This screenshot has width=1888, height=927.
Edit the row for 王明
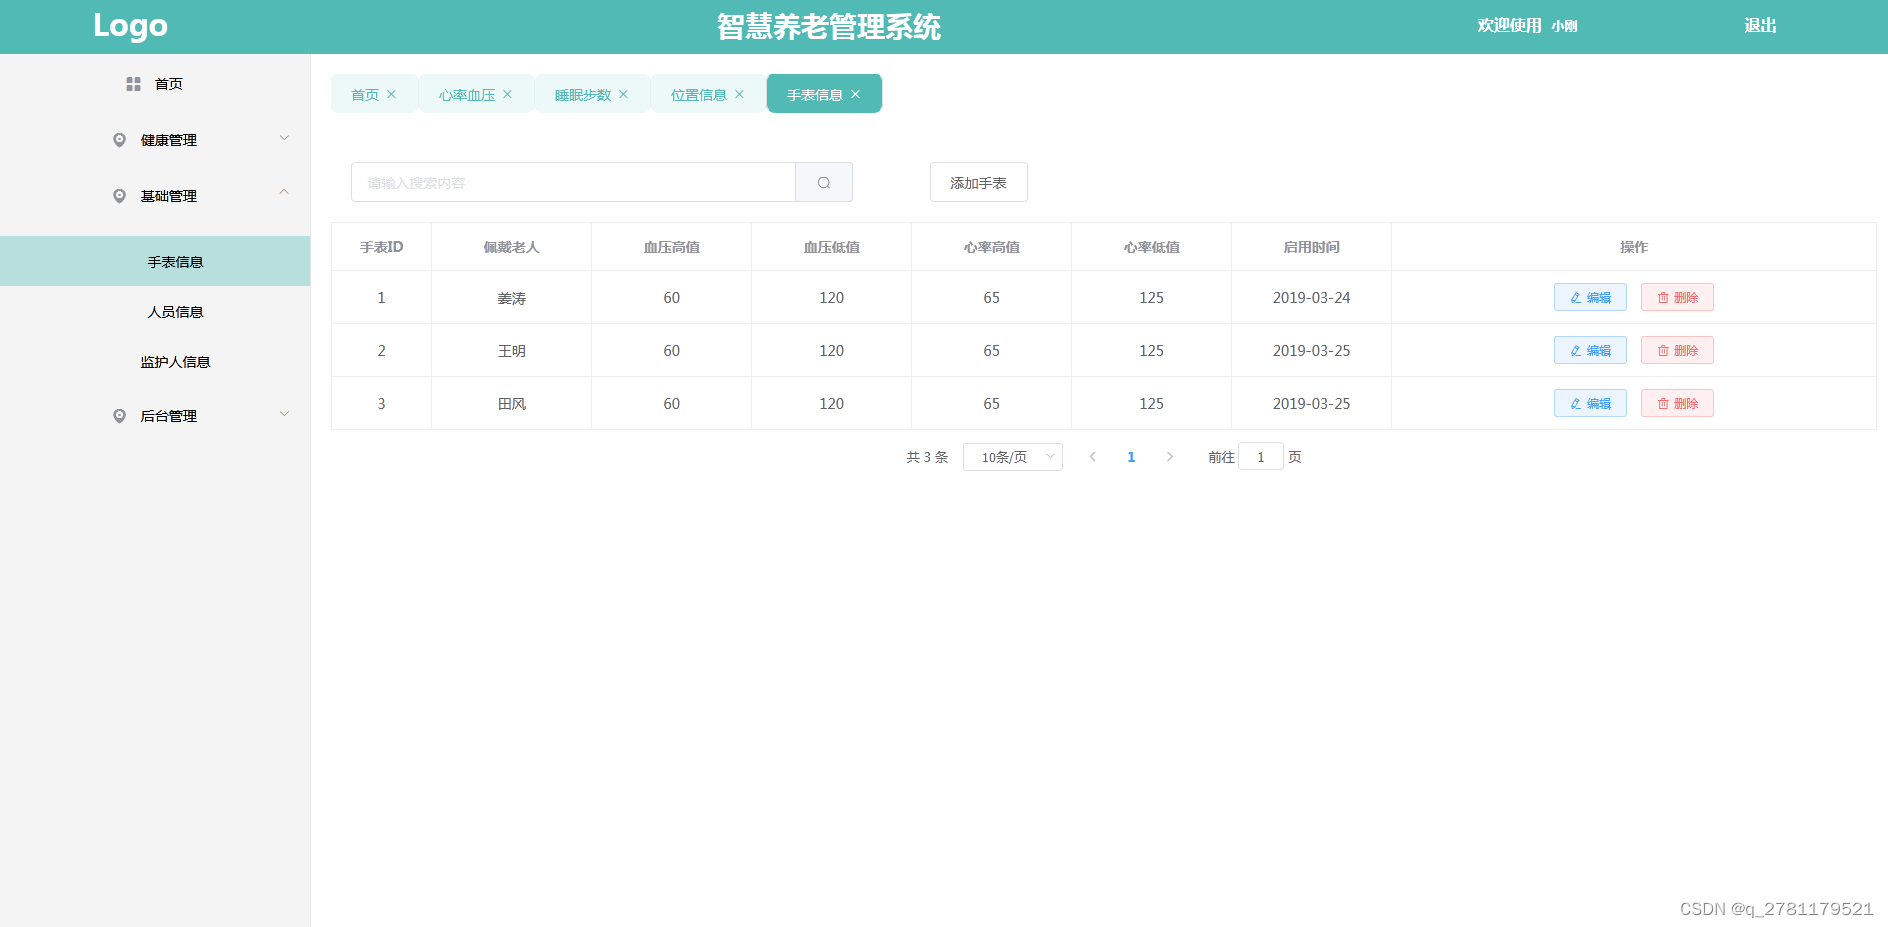click(x=1590, y=350)
